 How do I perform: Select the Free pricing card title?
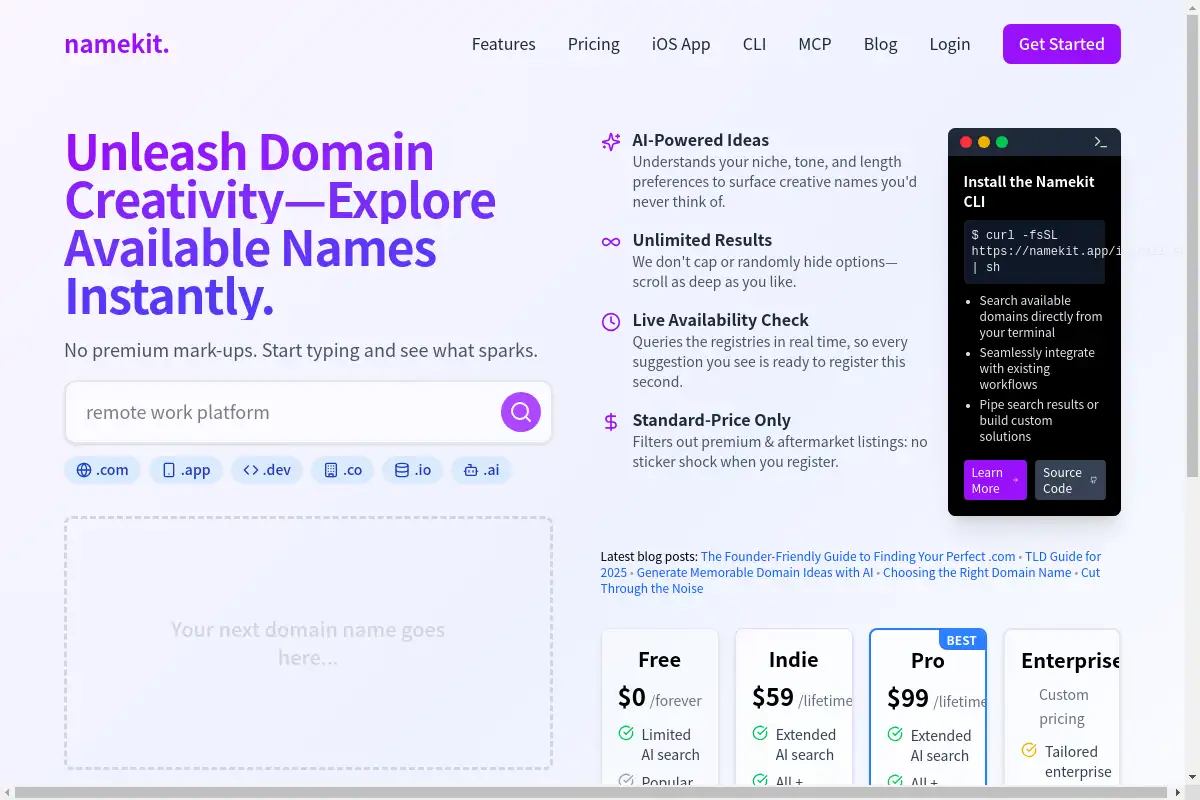pyautogui.click(x=660, y=660)
